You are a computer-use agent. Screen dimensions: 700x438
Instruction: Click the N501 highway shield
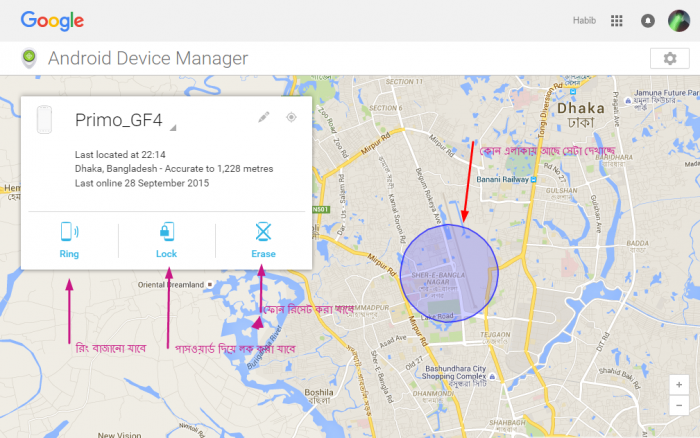[x=321, y=209]
